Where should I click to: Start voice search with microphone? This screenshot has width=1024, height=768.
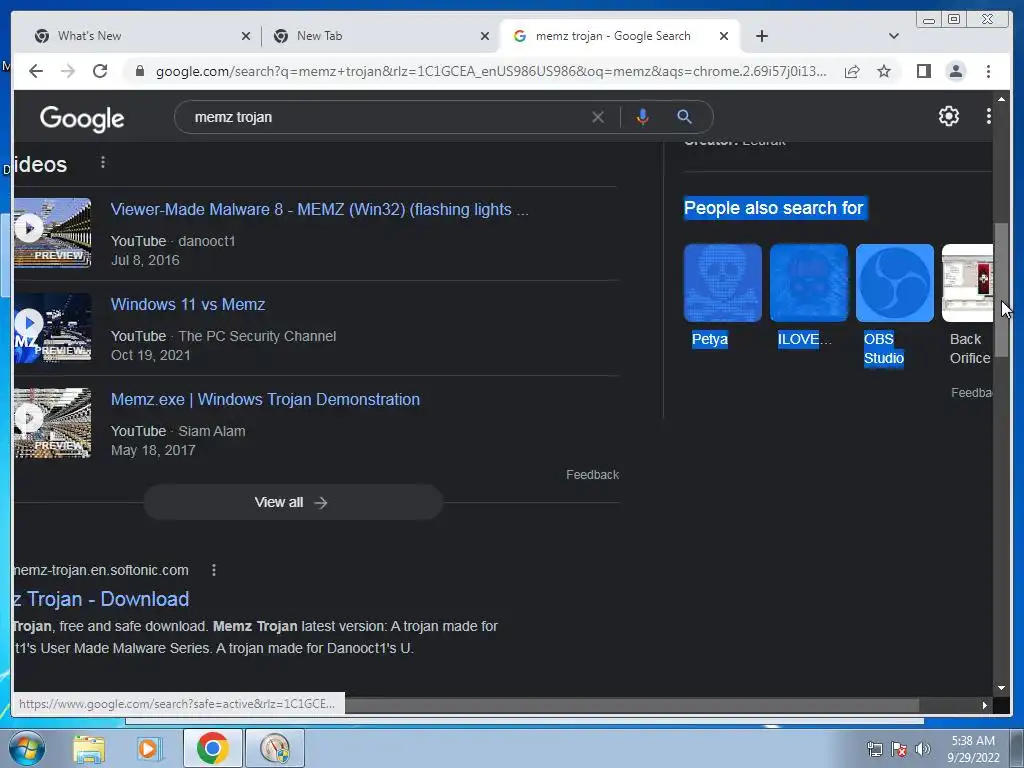643,117
